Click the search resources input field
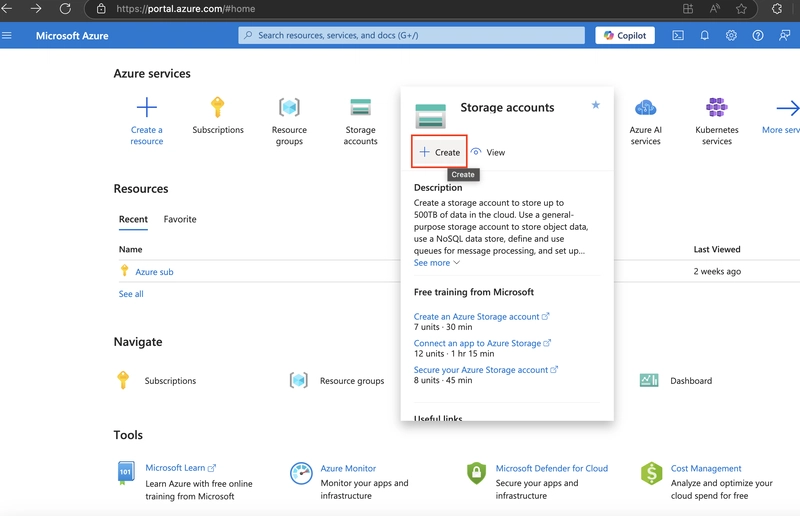Viewport: 800px width, 516px height. click(411, 35)
